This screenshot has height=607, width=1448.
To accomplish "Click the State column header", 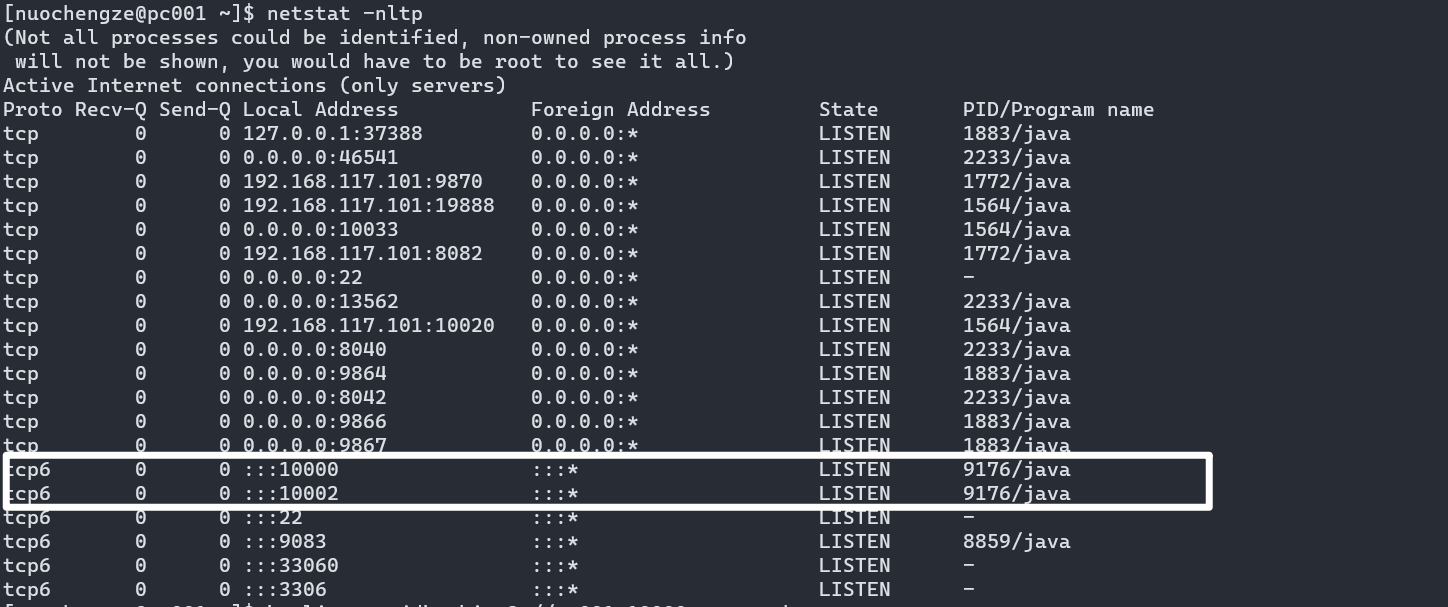I will tap(848, 110).
